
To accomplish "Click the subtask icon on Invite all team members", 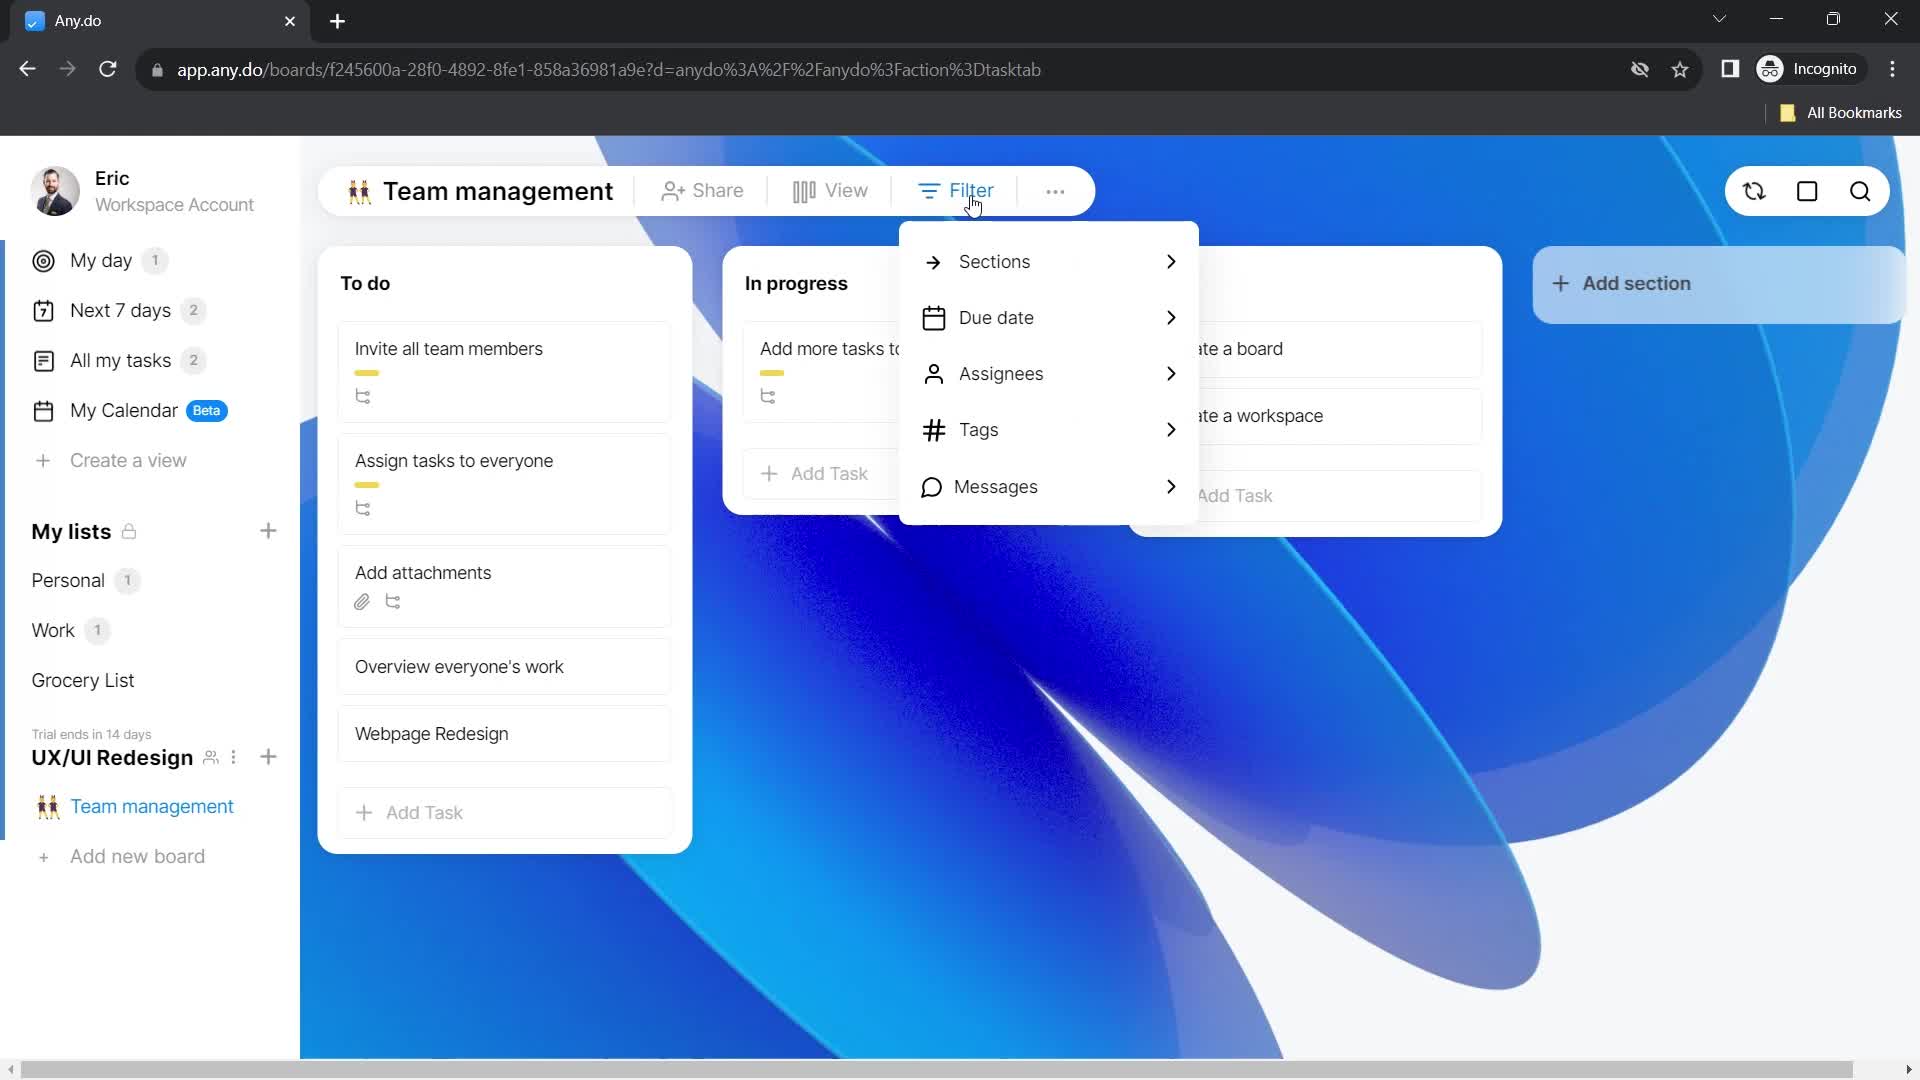I will 363,396.
